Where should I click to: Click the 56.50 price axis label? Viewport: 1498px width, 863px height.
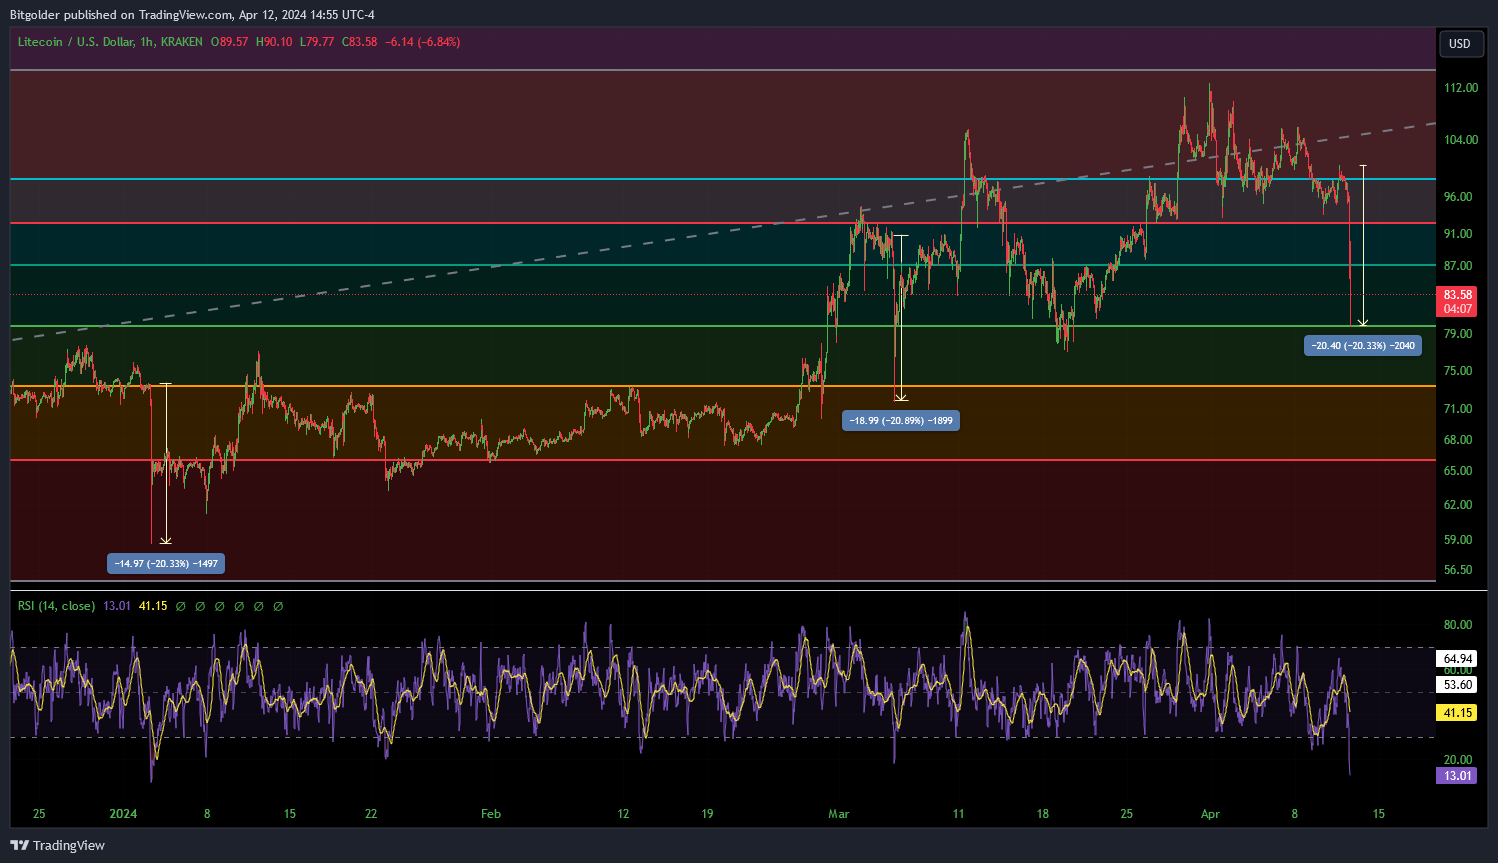(1458, 570)
